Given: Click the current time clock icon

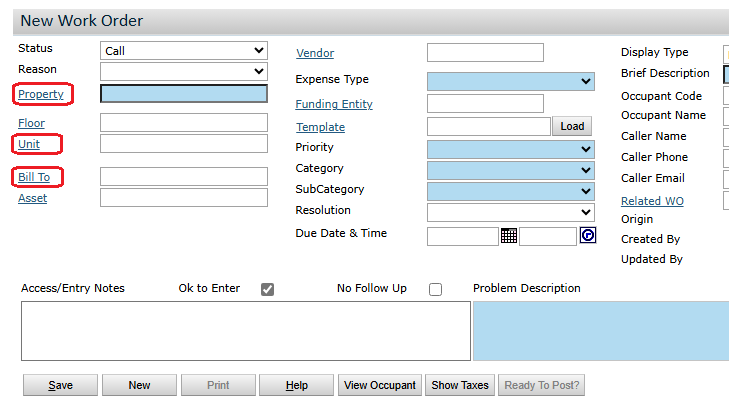Looking at the screenshot, I should point(588,235).
